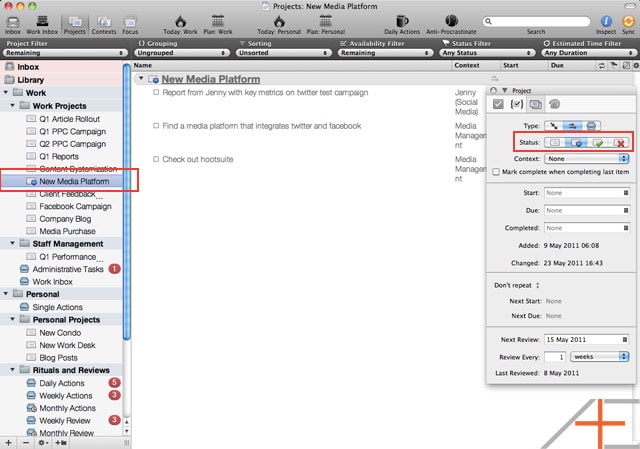Set project status to dropped
640x449 pixels.
tap(620, 142)
